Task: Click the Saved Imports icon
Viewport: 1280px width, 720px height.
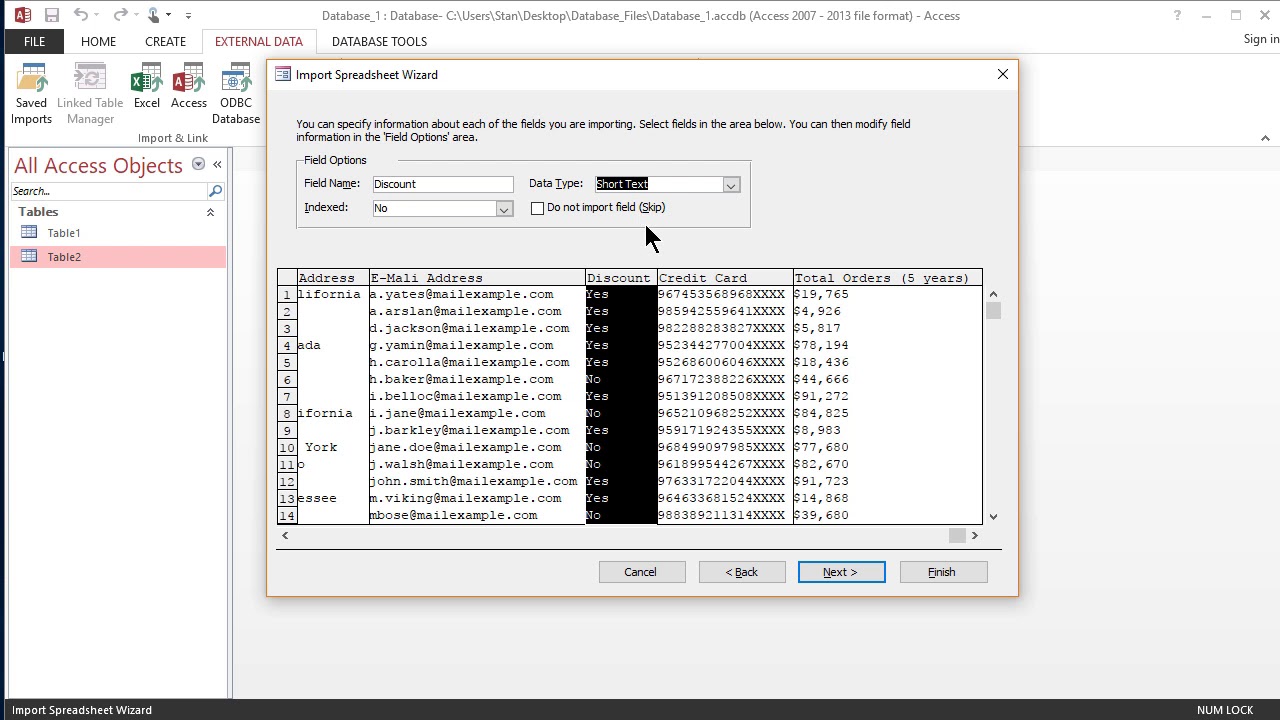Action: (31, 95)
